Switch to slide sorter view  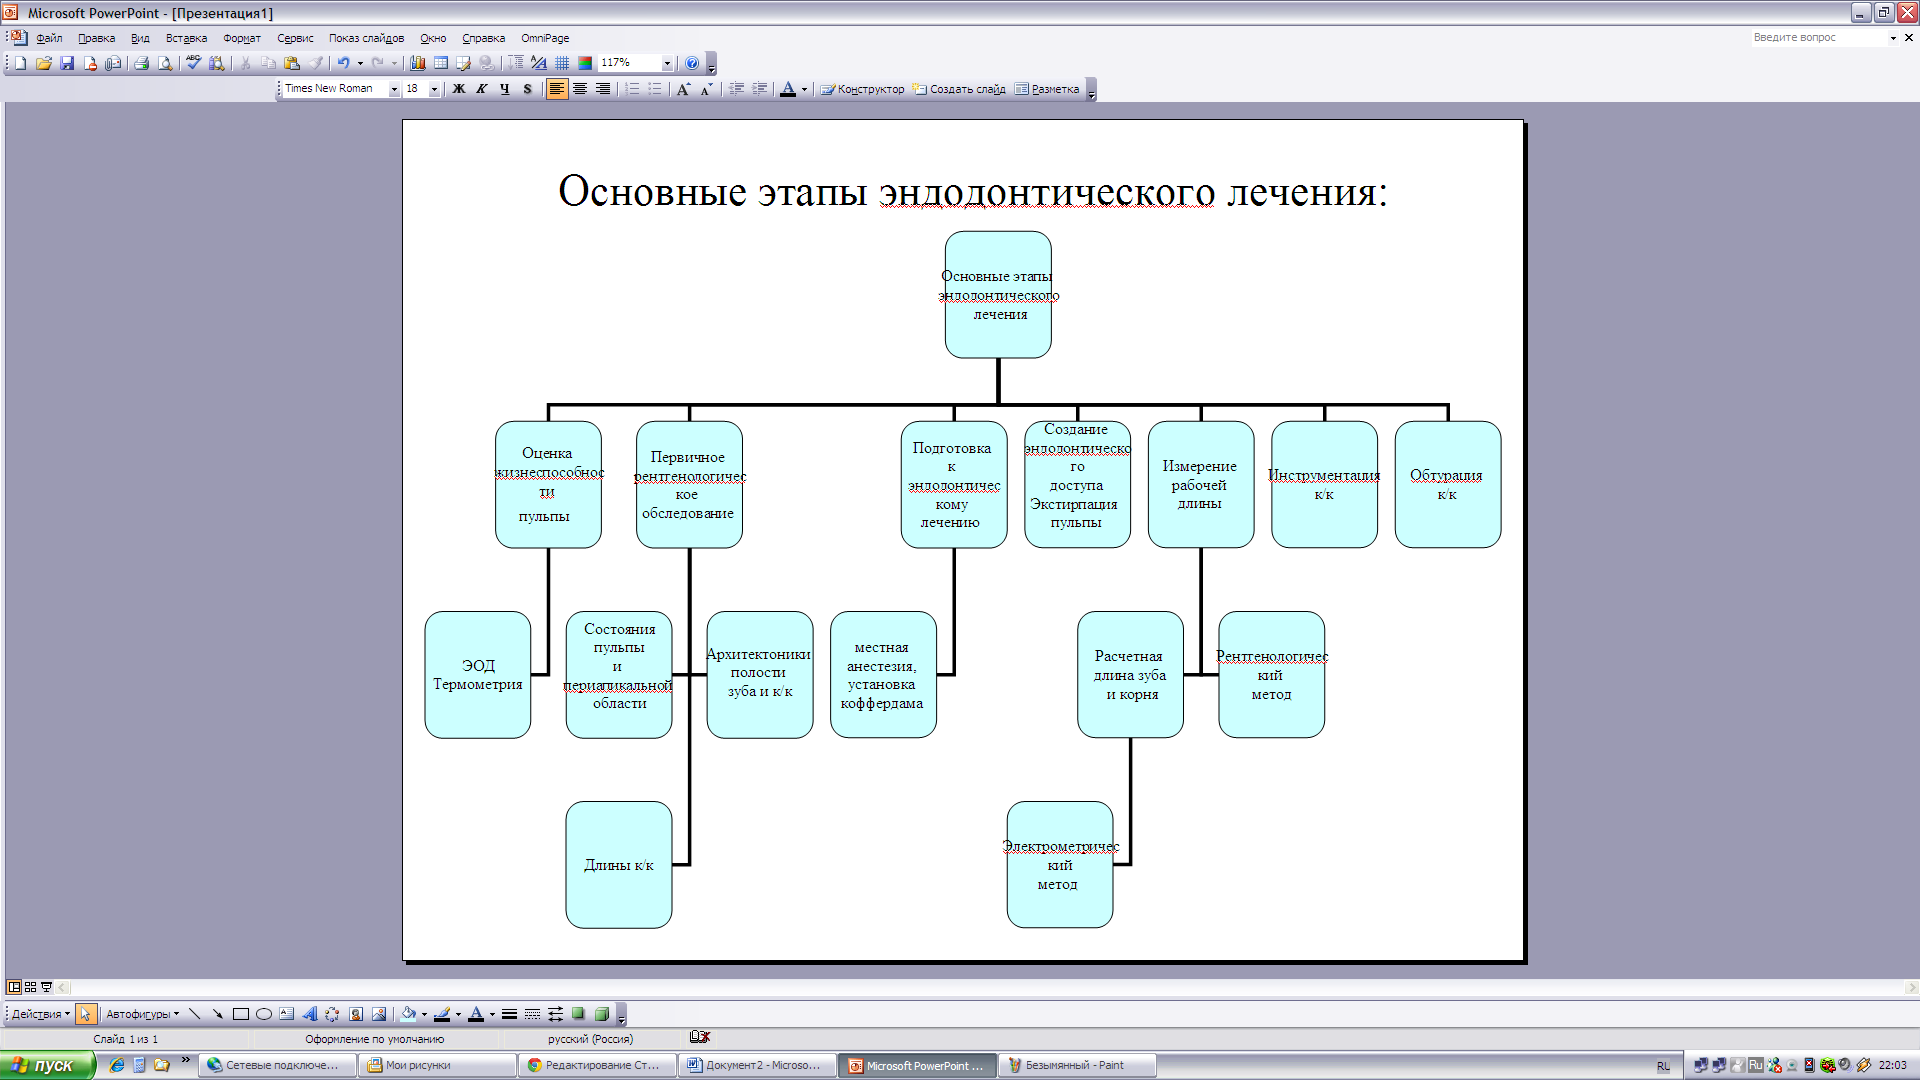(x=30, y=987)
